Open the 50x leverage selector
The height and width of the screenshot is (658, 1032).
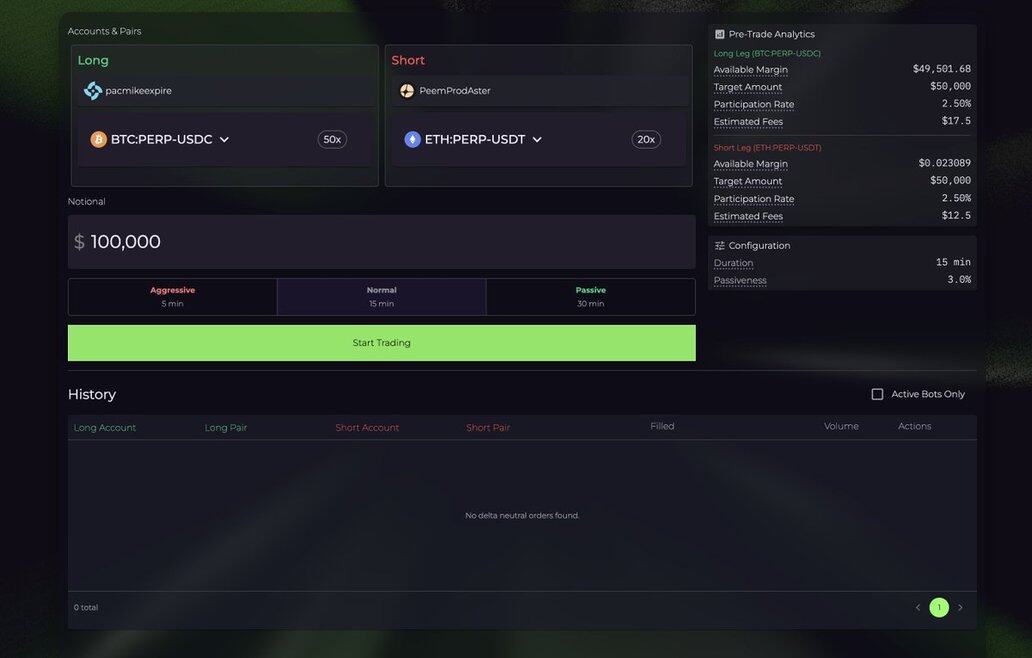[332, 140]
